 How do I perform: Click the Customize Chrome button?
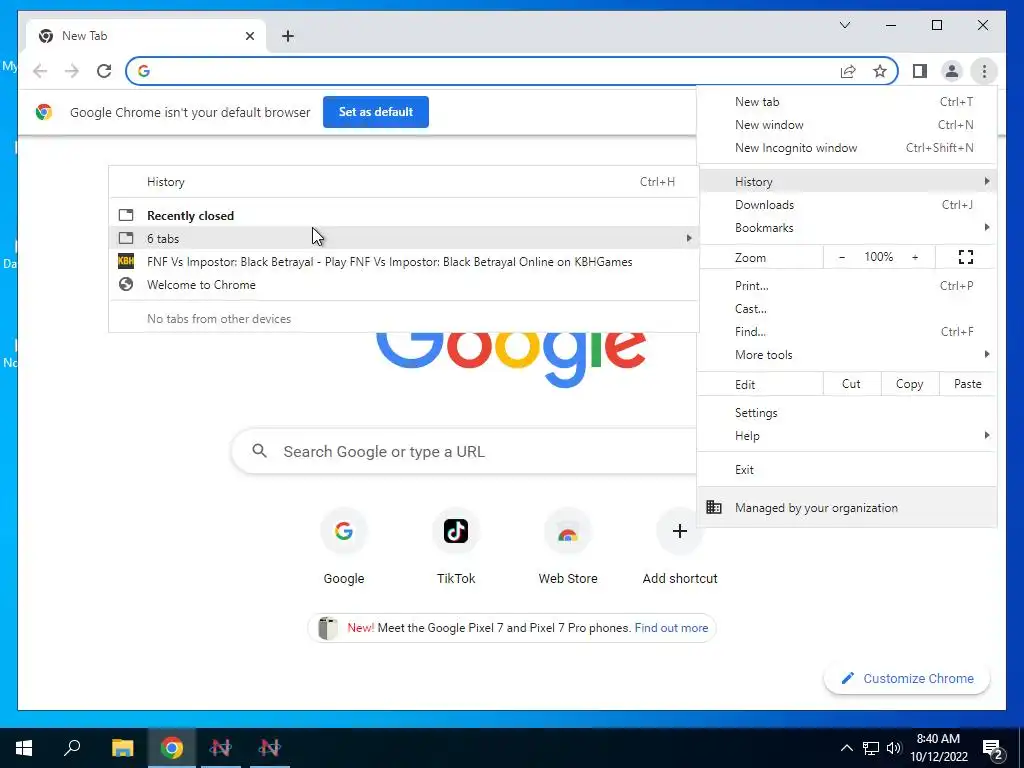pos(906,679)
